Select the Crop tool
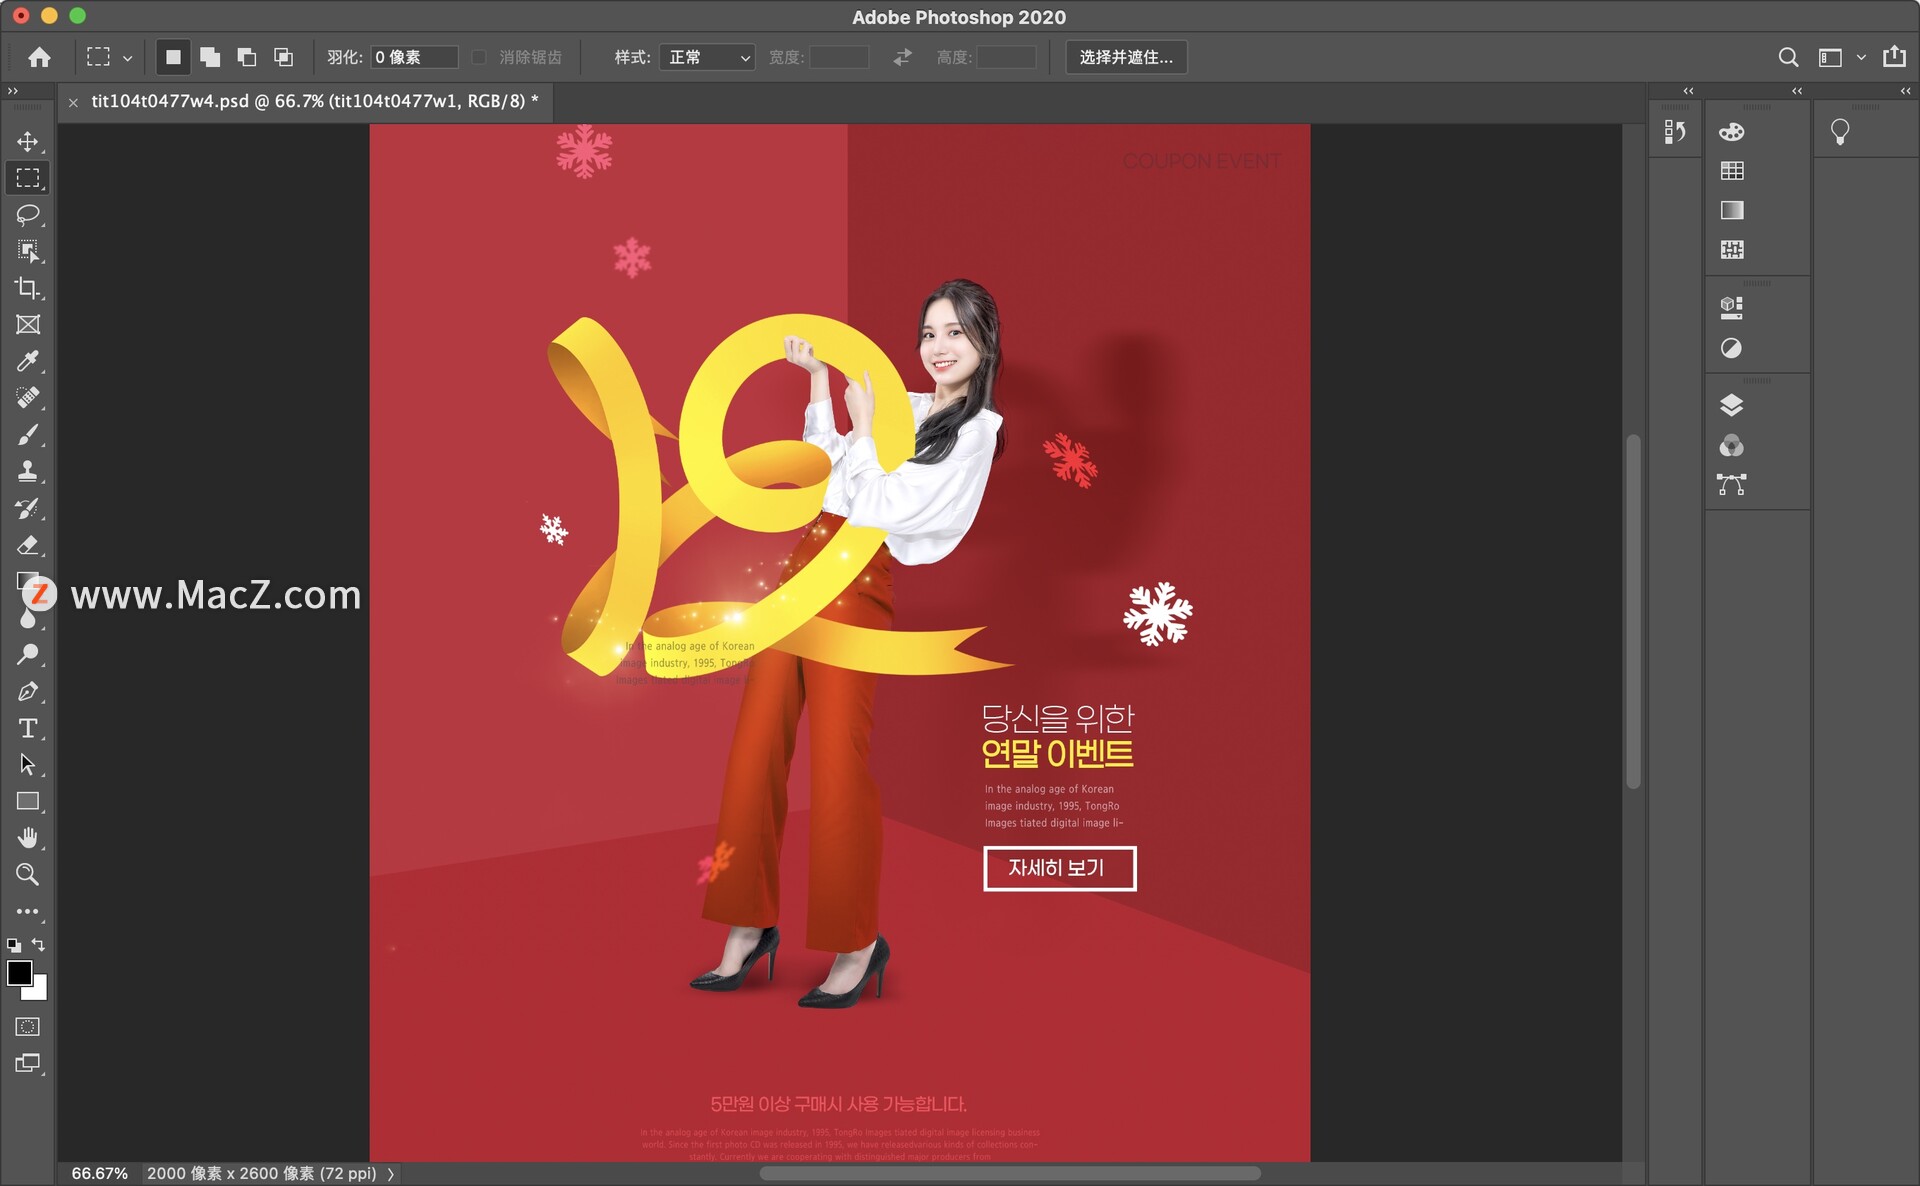Viewport: 1920px width, 1186px height. (x=28, y=288)
